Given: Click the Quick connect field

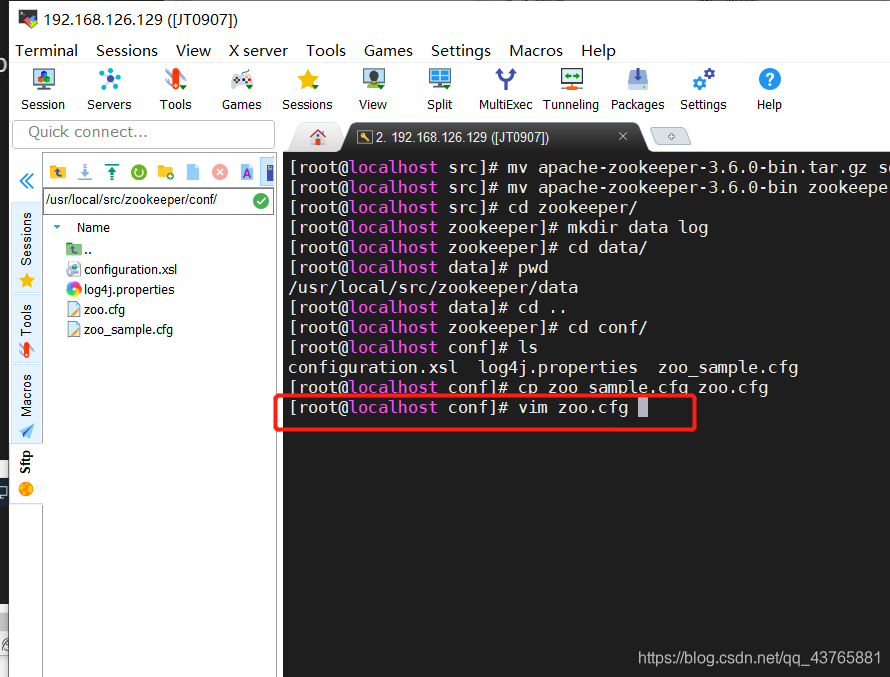Looking at the screenshot, I should click(144, 134).
